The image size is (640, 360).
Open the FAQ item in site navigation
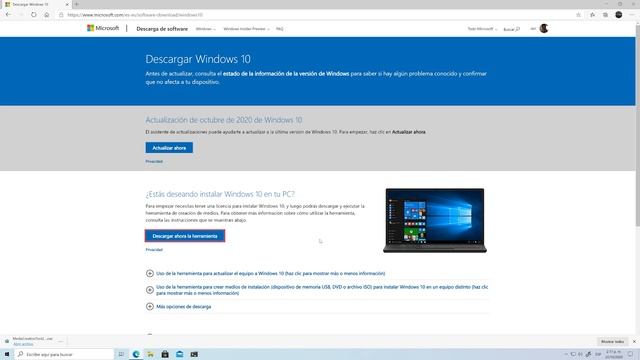click(x=279, y=29)
